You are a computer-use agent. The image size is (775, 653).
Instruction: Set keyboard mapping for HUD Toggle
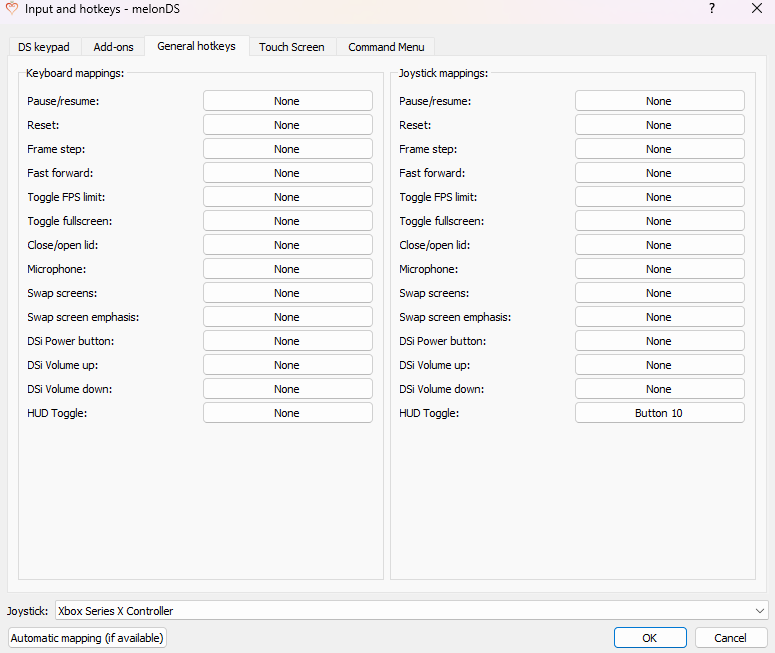pos(287,413)
